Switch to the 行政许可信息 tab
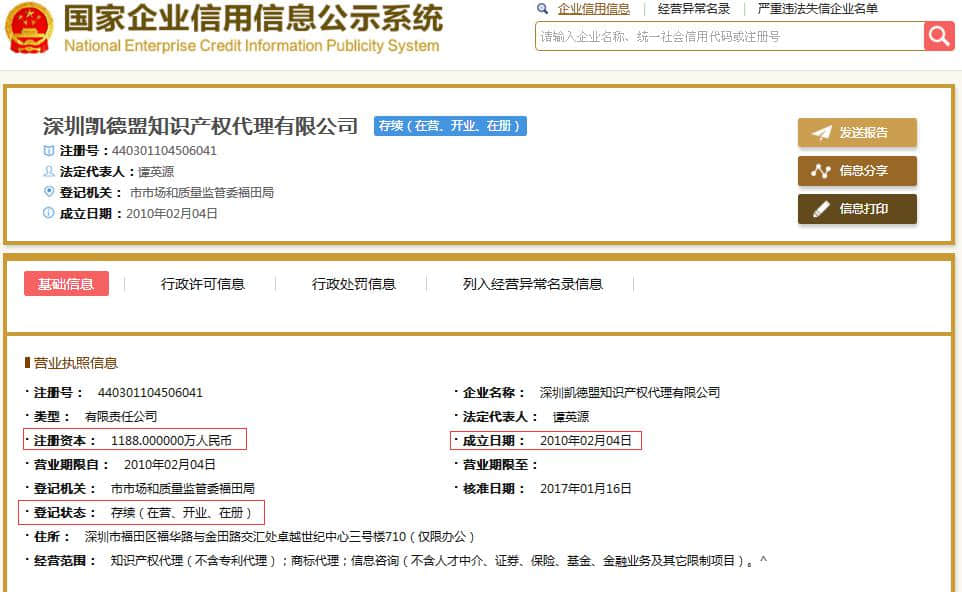 point(203,284)
